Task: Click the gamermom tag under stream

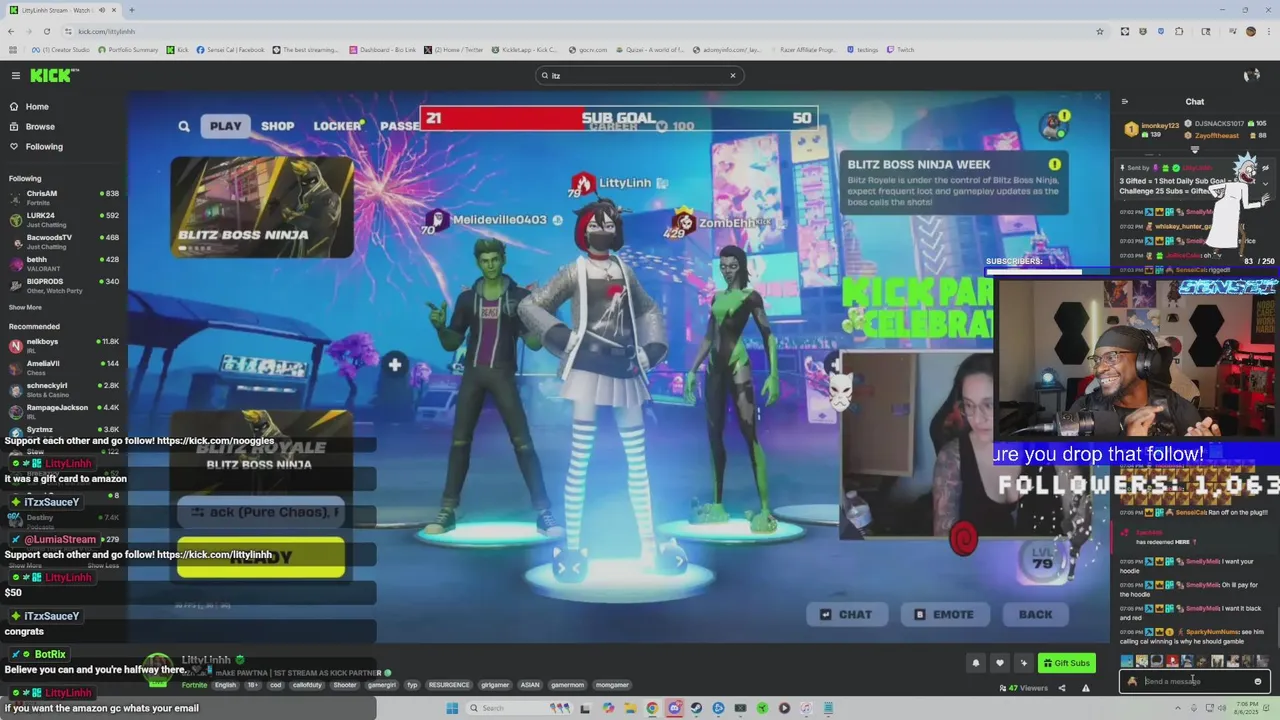Action: tap(568, 685)
